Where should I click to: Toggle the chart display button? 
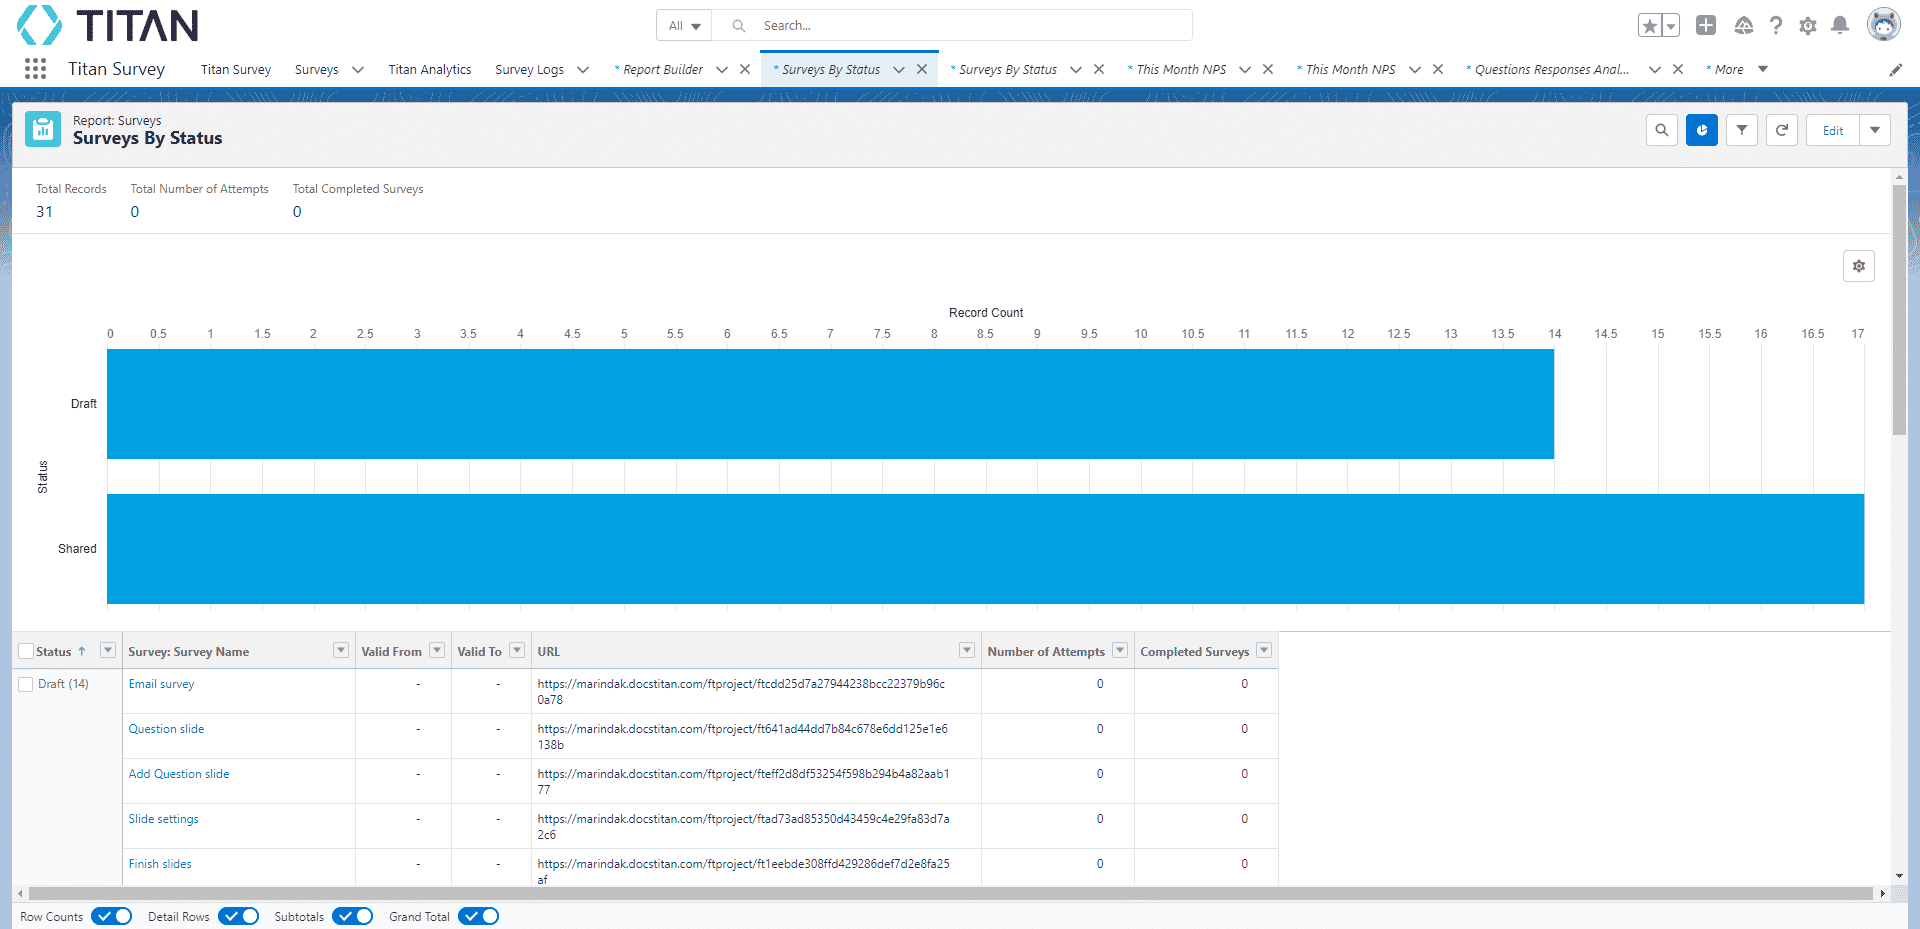(1701, 130)
